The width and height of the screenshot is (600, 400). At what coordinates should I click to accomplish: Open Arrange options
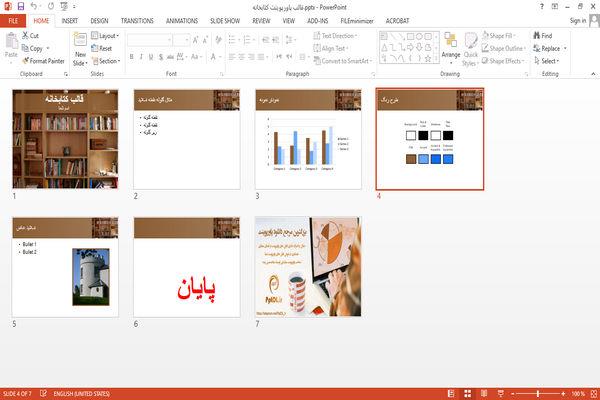(x=451, y=49)
